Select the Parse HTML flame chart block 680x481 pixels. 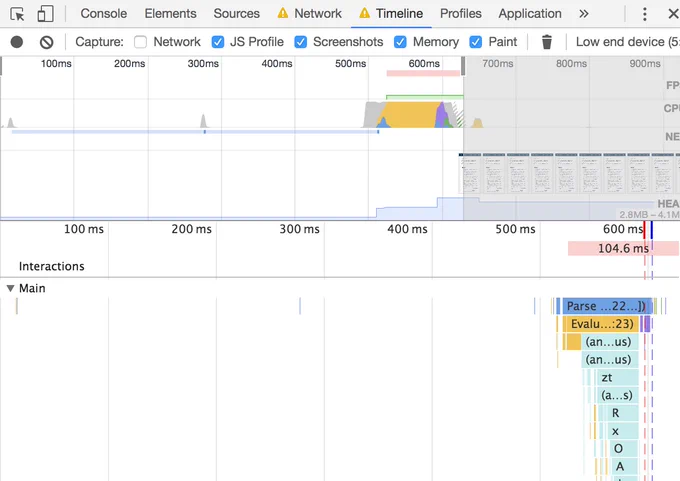click(x=606, y=306)
